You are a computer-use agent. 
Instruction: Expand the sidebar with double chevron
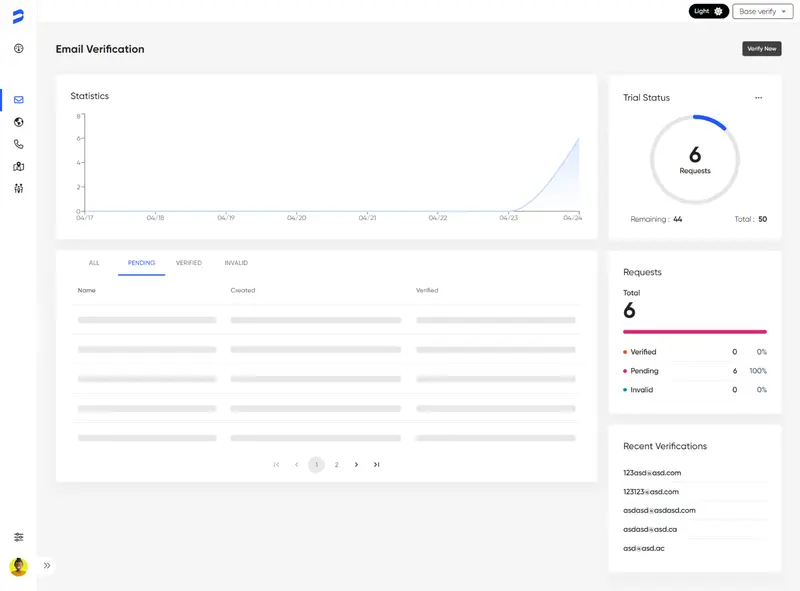point(47,566)
